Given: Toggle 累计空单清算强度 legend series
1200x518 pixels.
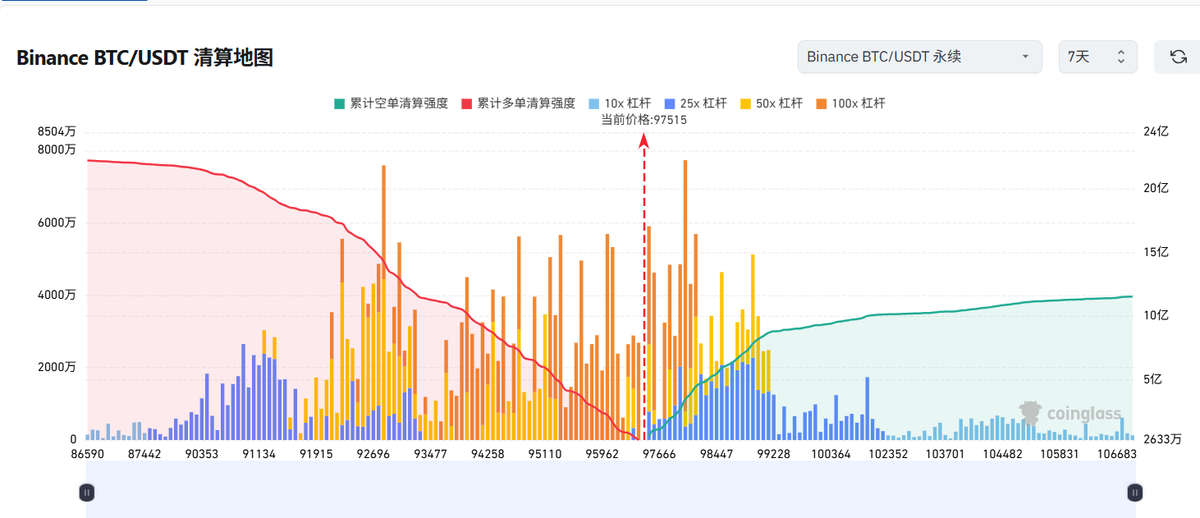Looking at the screenshot, I should (x=390, y=103).
